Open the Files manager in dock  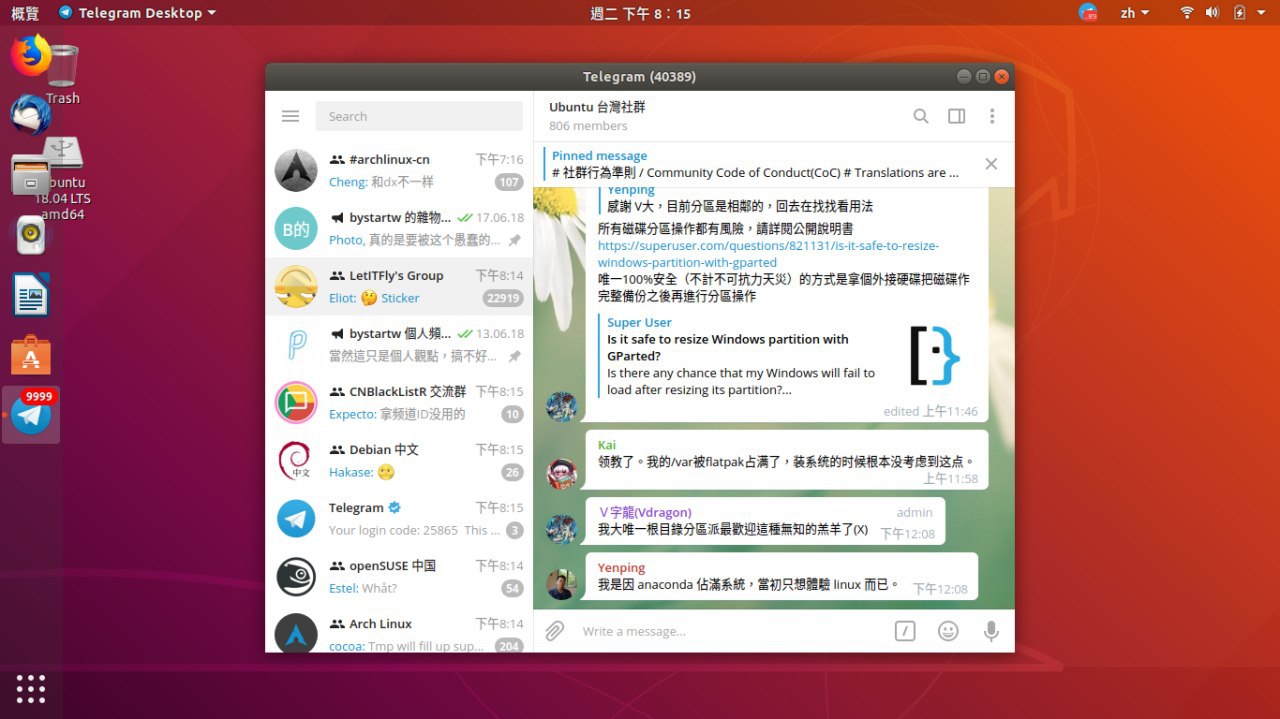(31, 175)
